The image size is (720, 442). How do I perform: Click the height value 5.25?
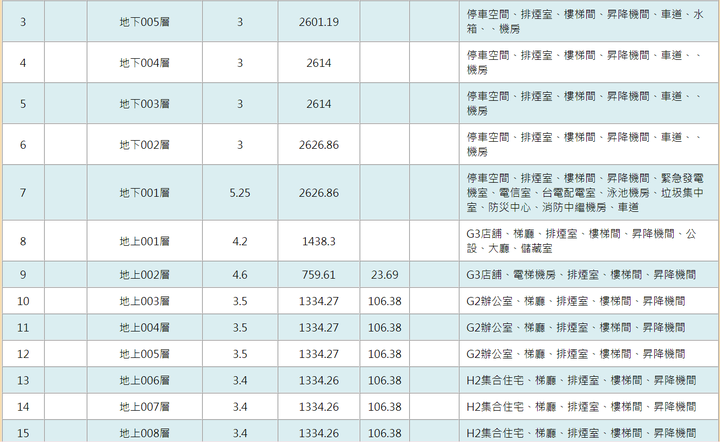click(x=240, y=193)
